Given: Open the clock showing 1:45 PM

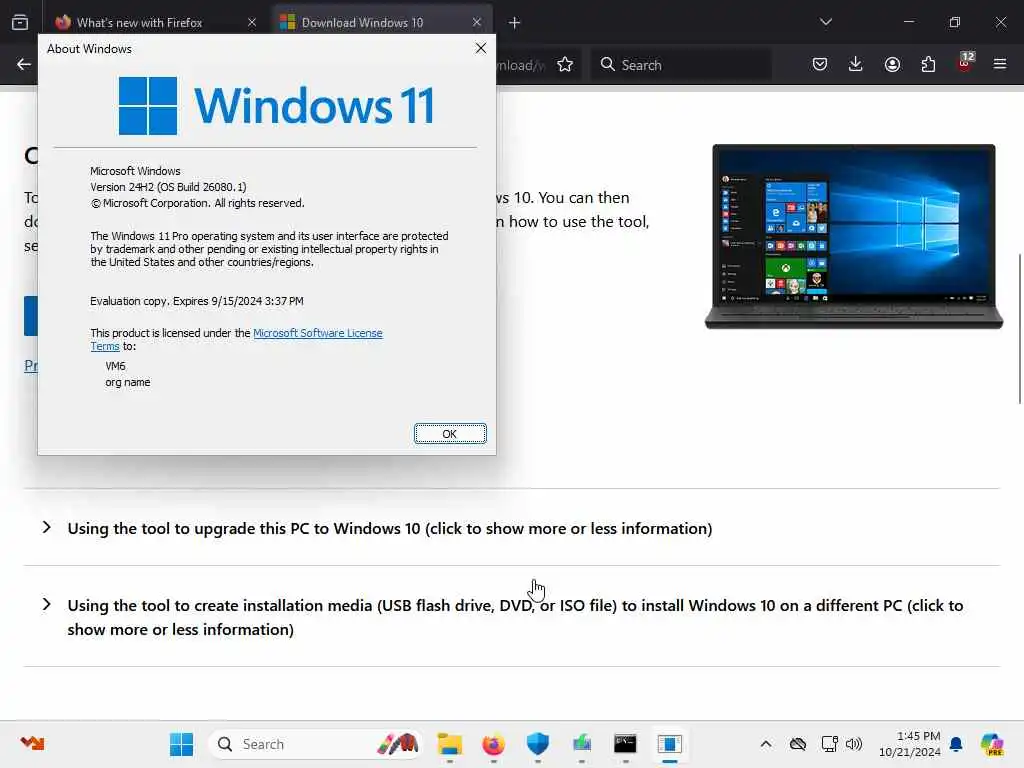Looking at the screenshot, I should [909, 744].
